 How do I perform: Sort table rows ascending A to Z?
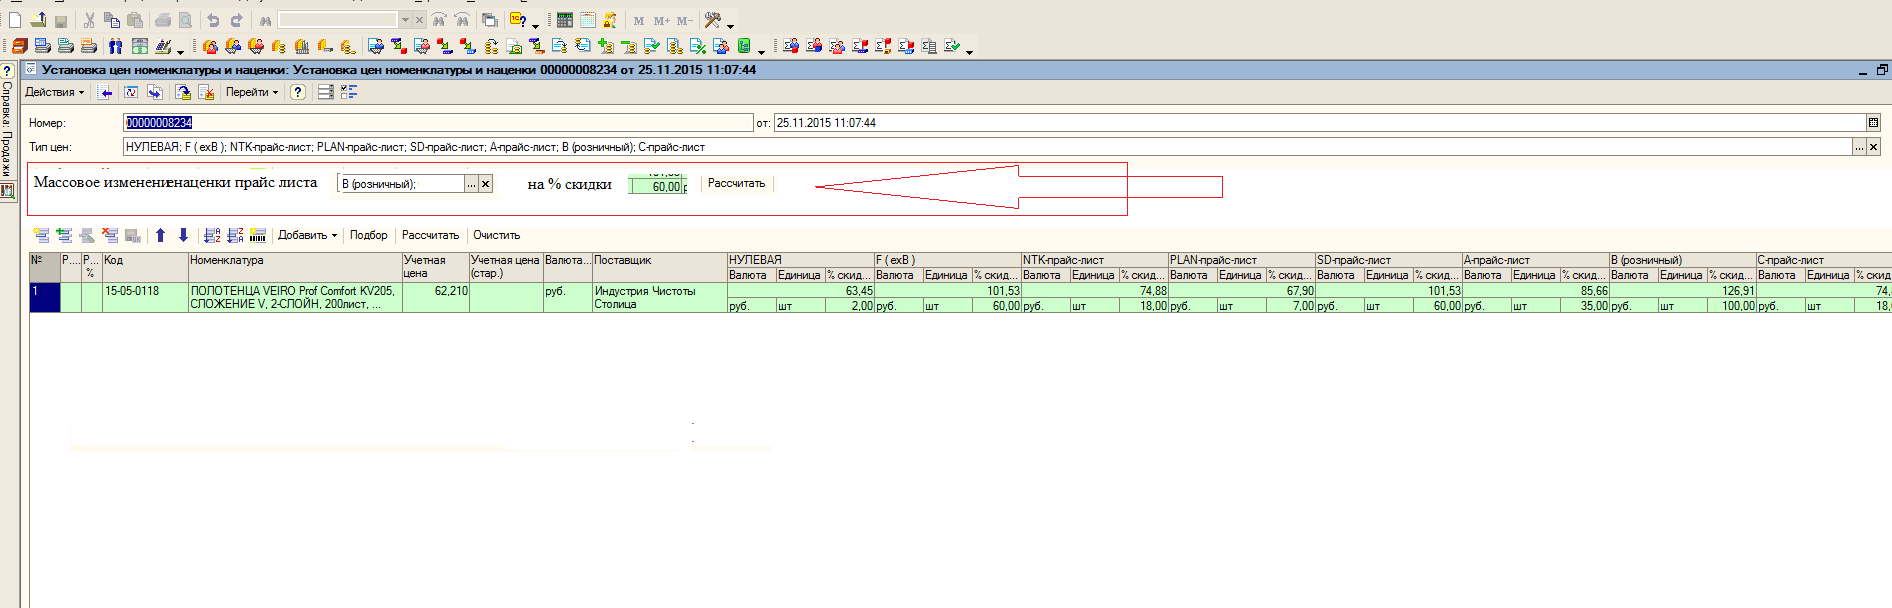point(212,235)
